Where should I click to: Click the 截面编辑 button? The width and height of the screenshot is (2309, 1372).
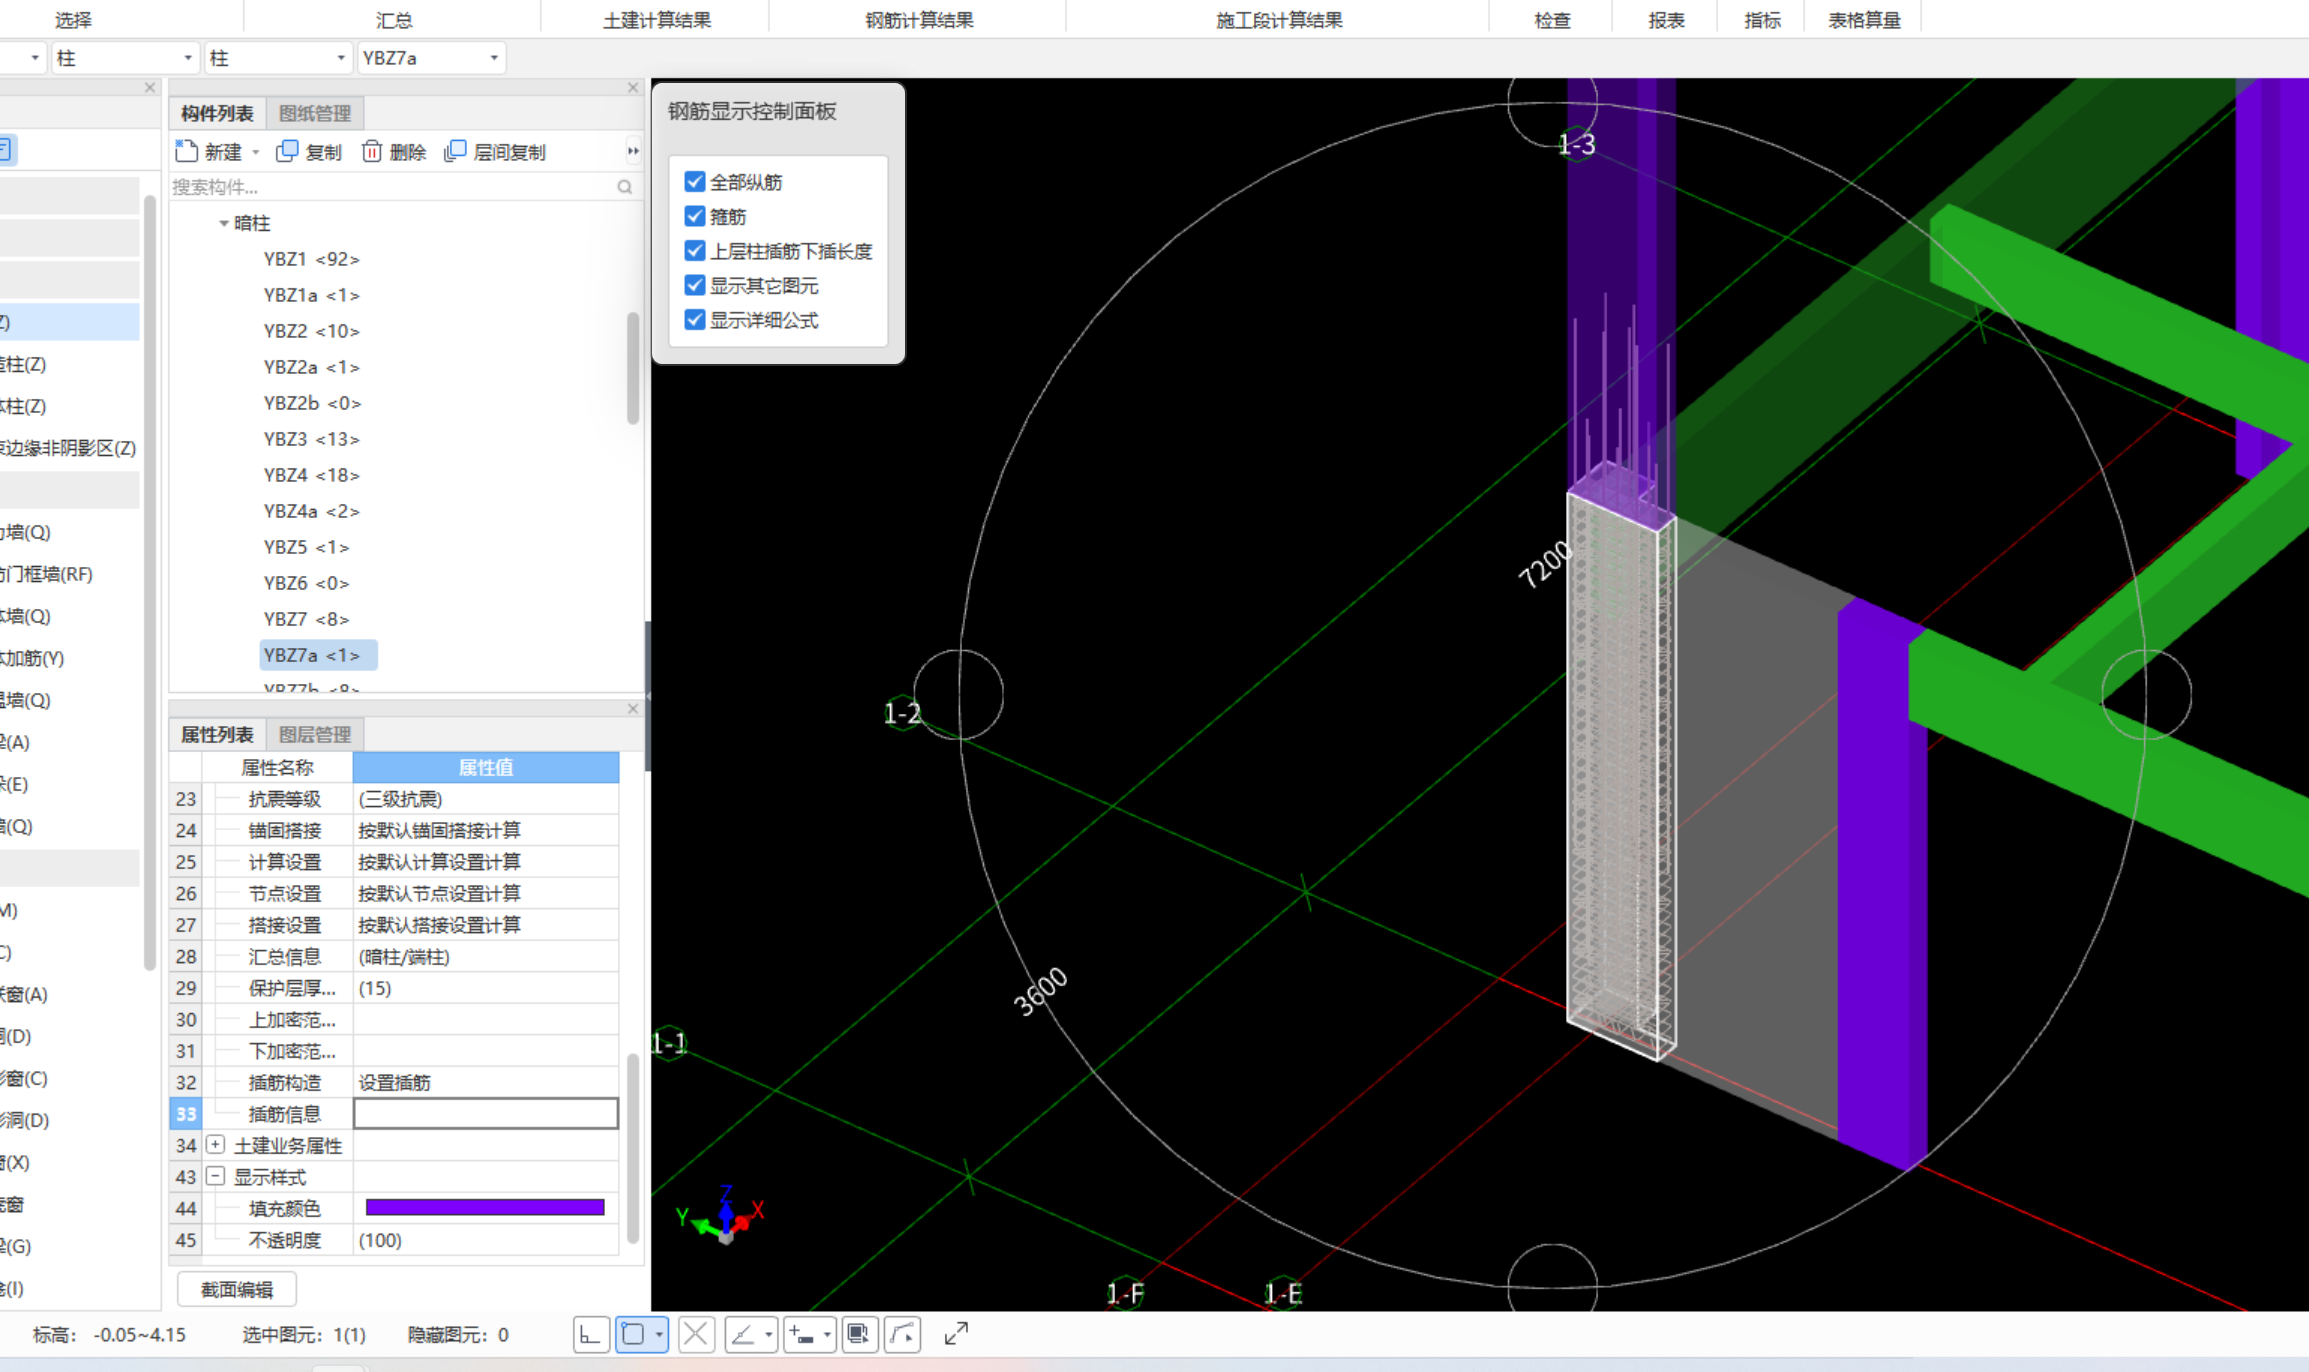[x=237, y=1289]
